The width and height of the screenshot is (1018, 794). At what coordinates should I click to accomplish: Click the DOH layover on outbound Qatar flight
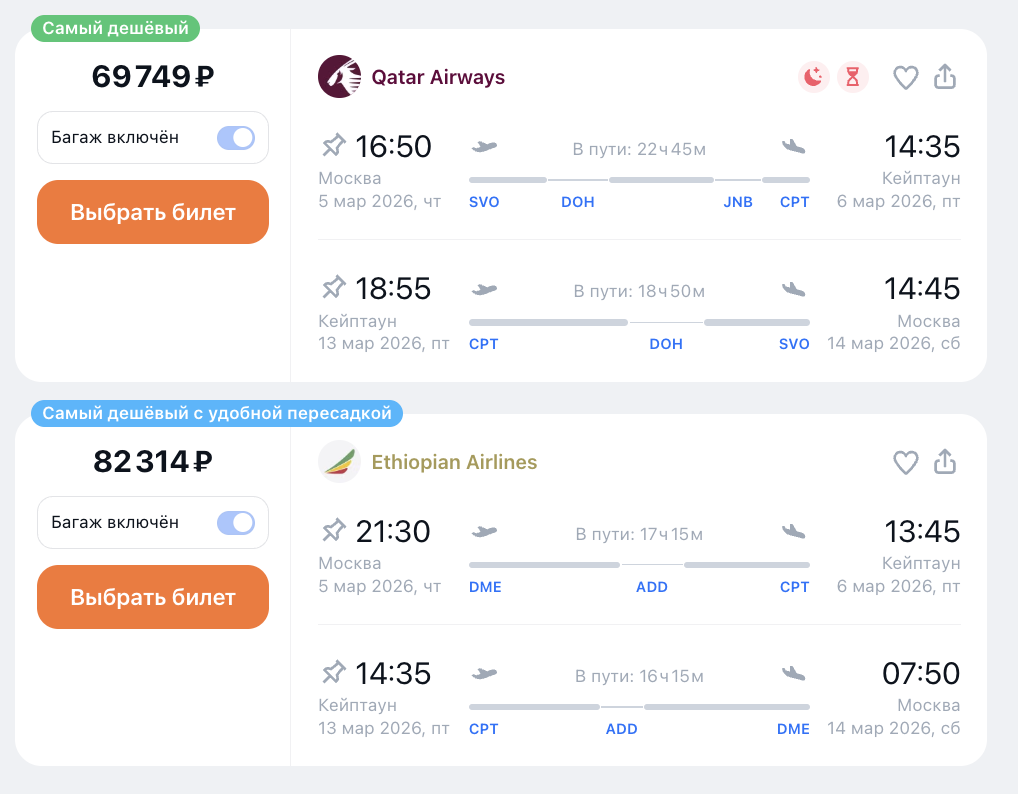point(577,202)
